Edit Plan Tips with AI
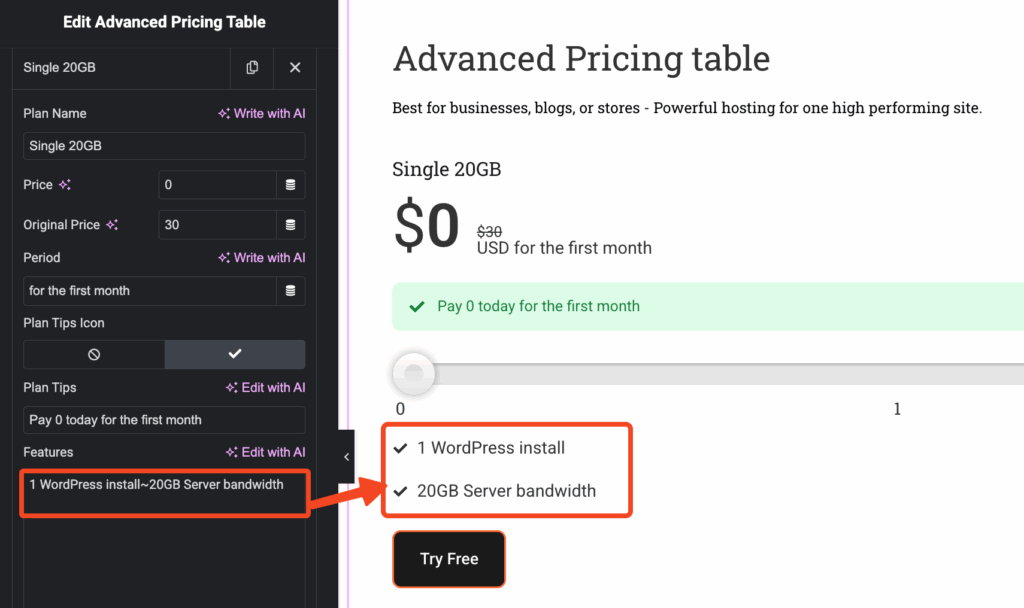Viewport: 1024px width, 608px height. coord(266,388)
